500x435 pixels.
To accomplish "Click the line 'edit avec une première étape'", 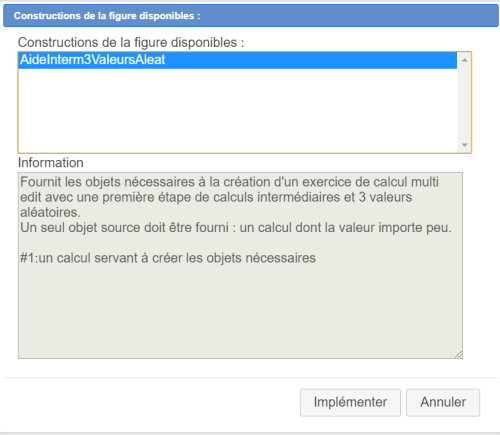I will (x=216, y=197).
